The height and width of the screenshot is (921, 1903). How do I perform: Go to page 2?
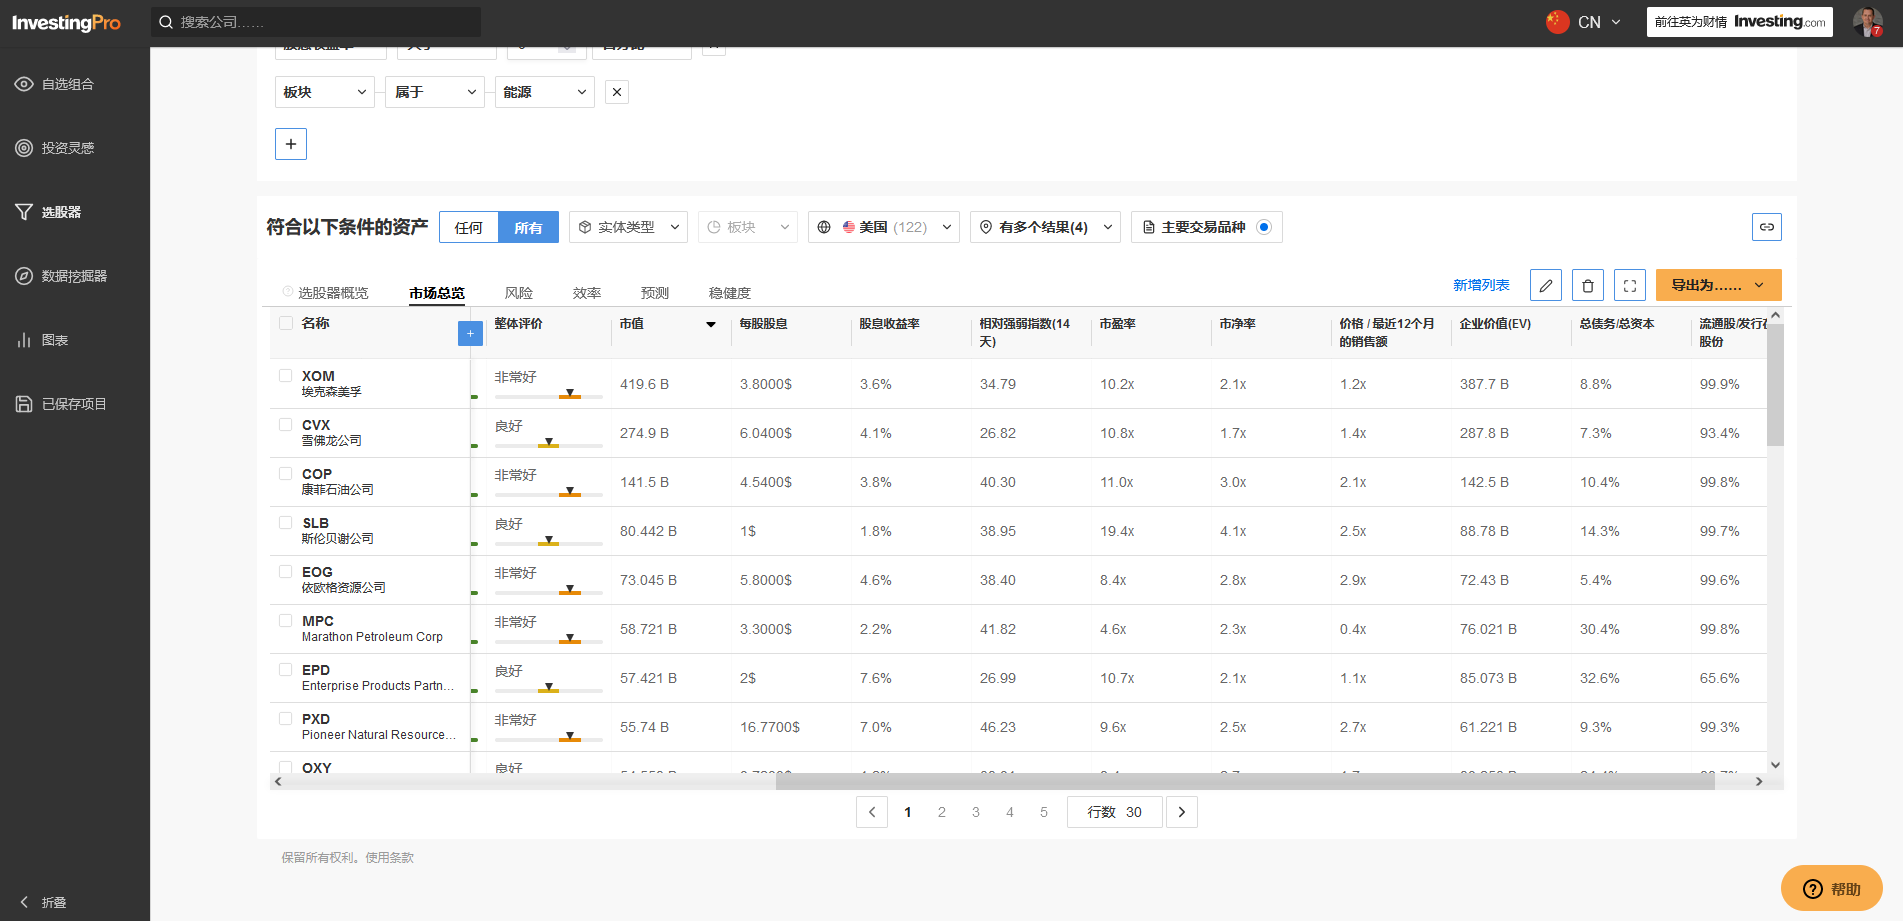pyautogui.click(x=942, y=812)
